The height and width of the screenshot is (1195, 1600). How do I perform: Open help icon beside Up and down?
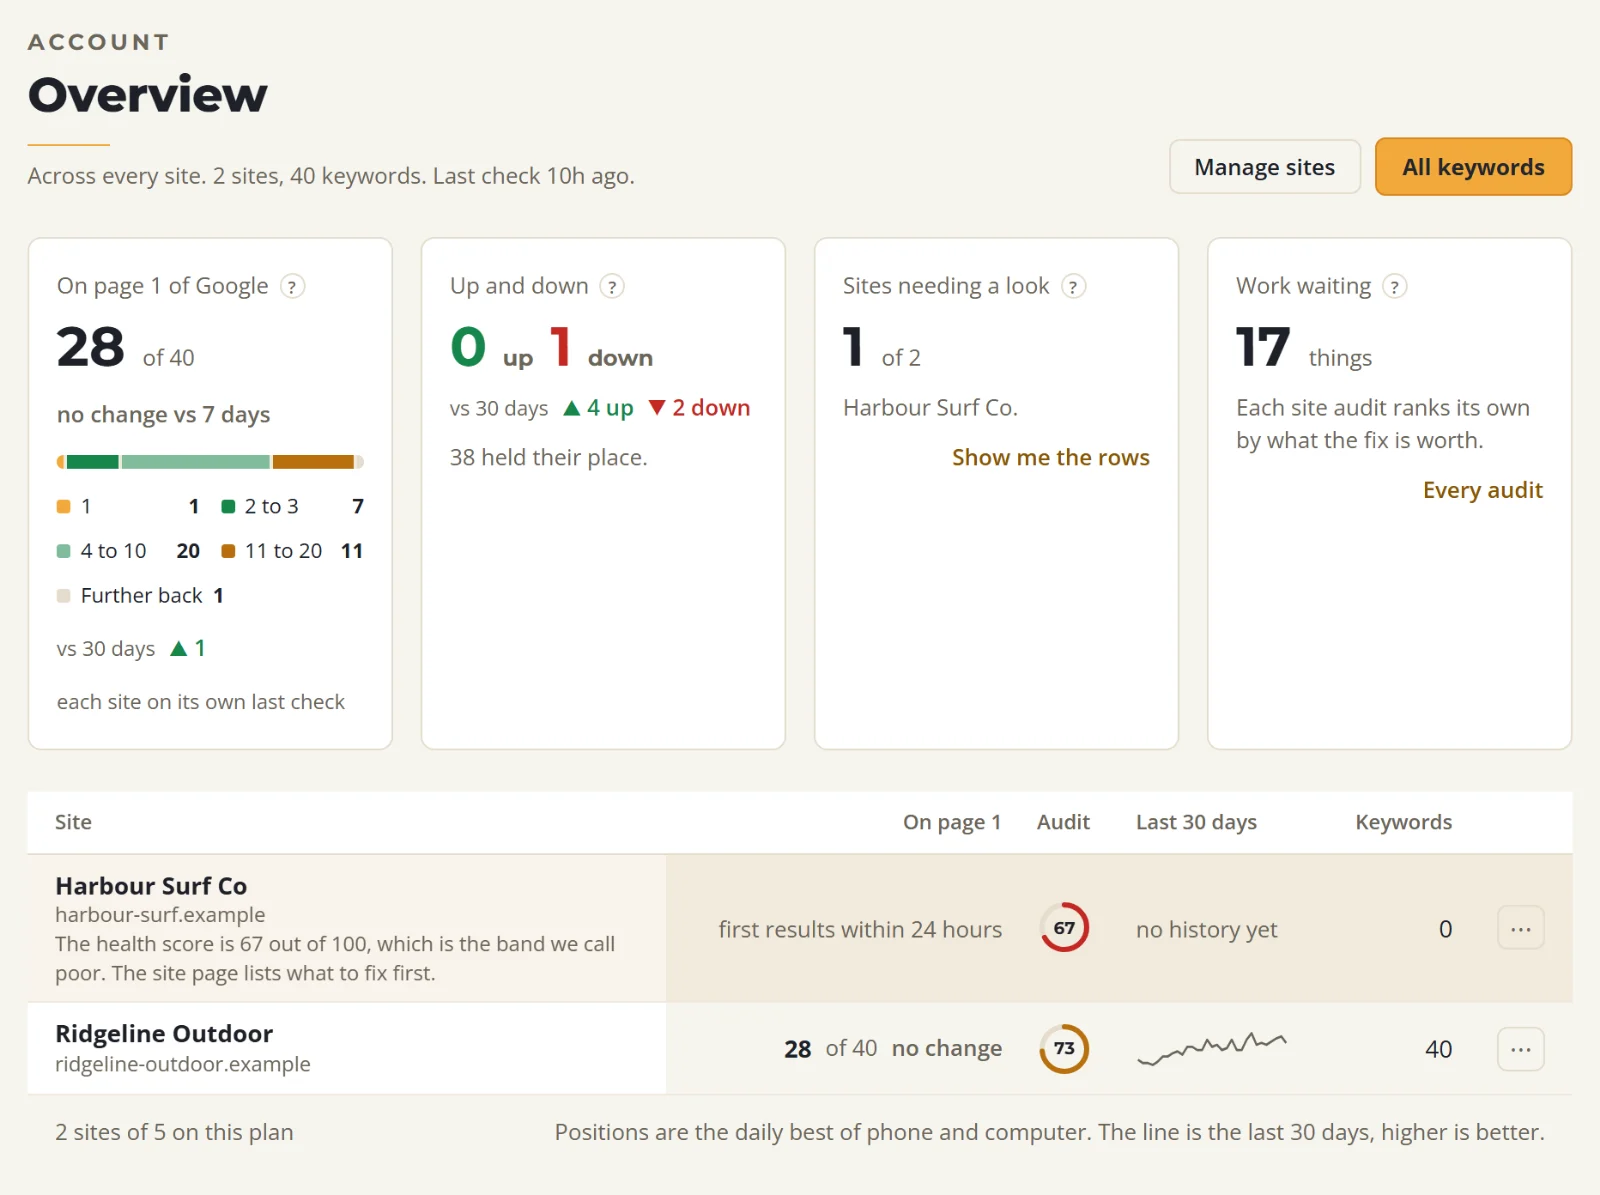pyautogui.click(x=612, y=287)
